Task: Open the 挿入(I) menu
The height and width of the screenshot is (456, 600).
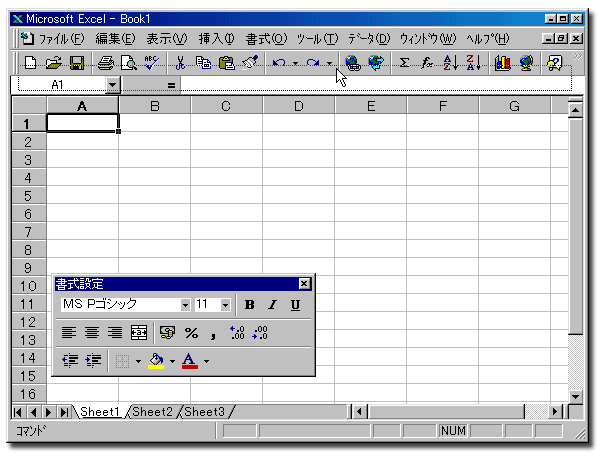Action: (216, 39)
